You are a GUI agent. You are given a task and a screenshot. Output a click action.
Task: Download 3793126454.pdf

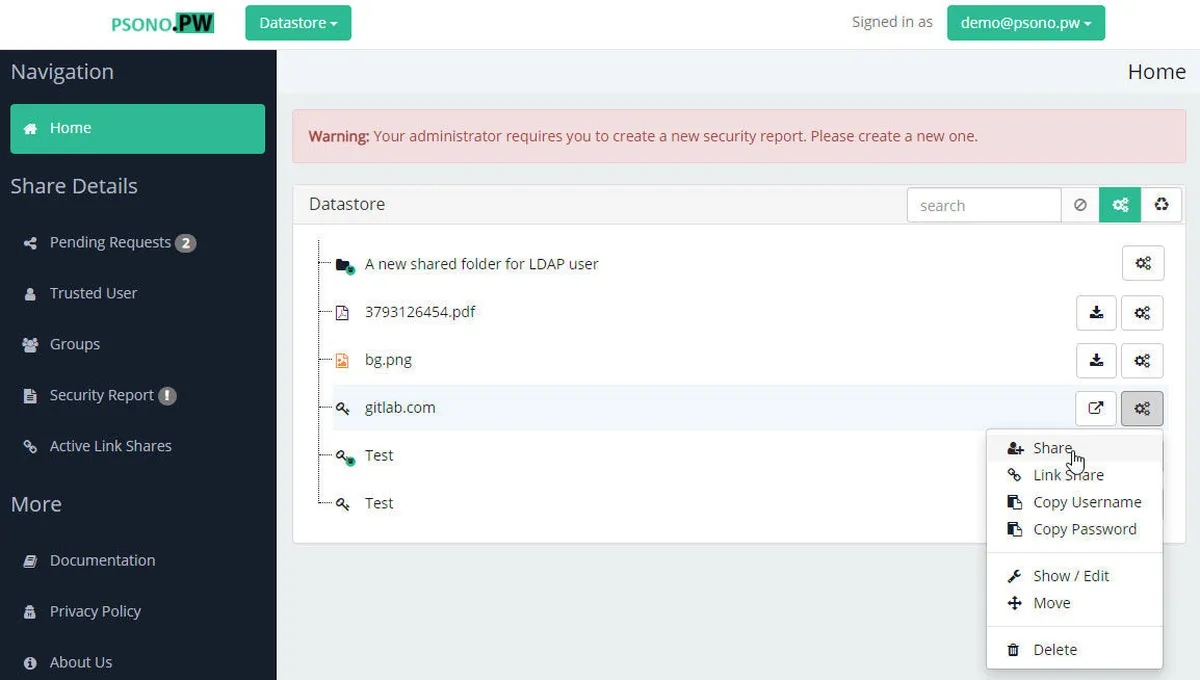1096,312
